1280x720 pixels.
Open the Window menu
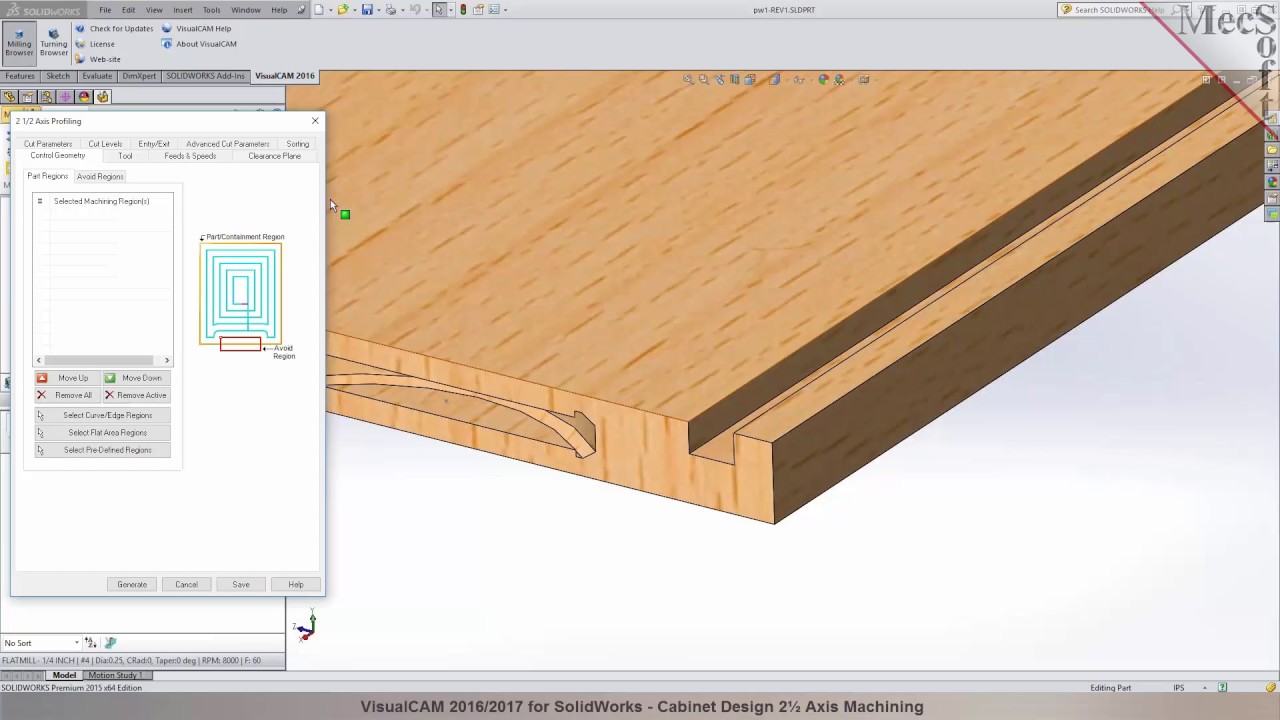245,10
